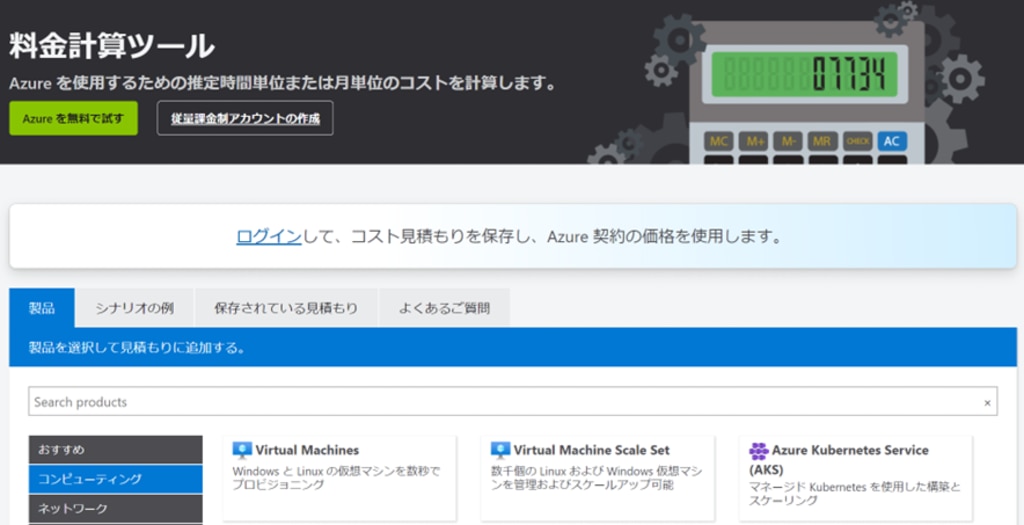Click the Windows と Linux の仮想マシン description text
The width and height of the screenshot is (1024, 525).
tap(336, 478)
